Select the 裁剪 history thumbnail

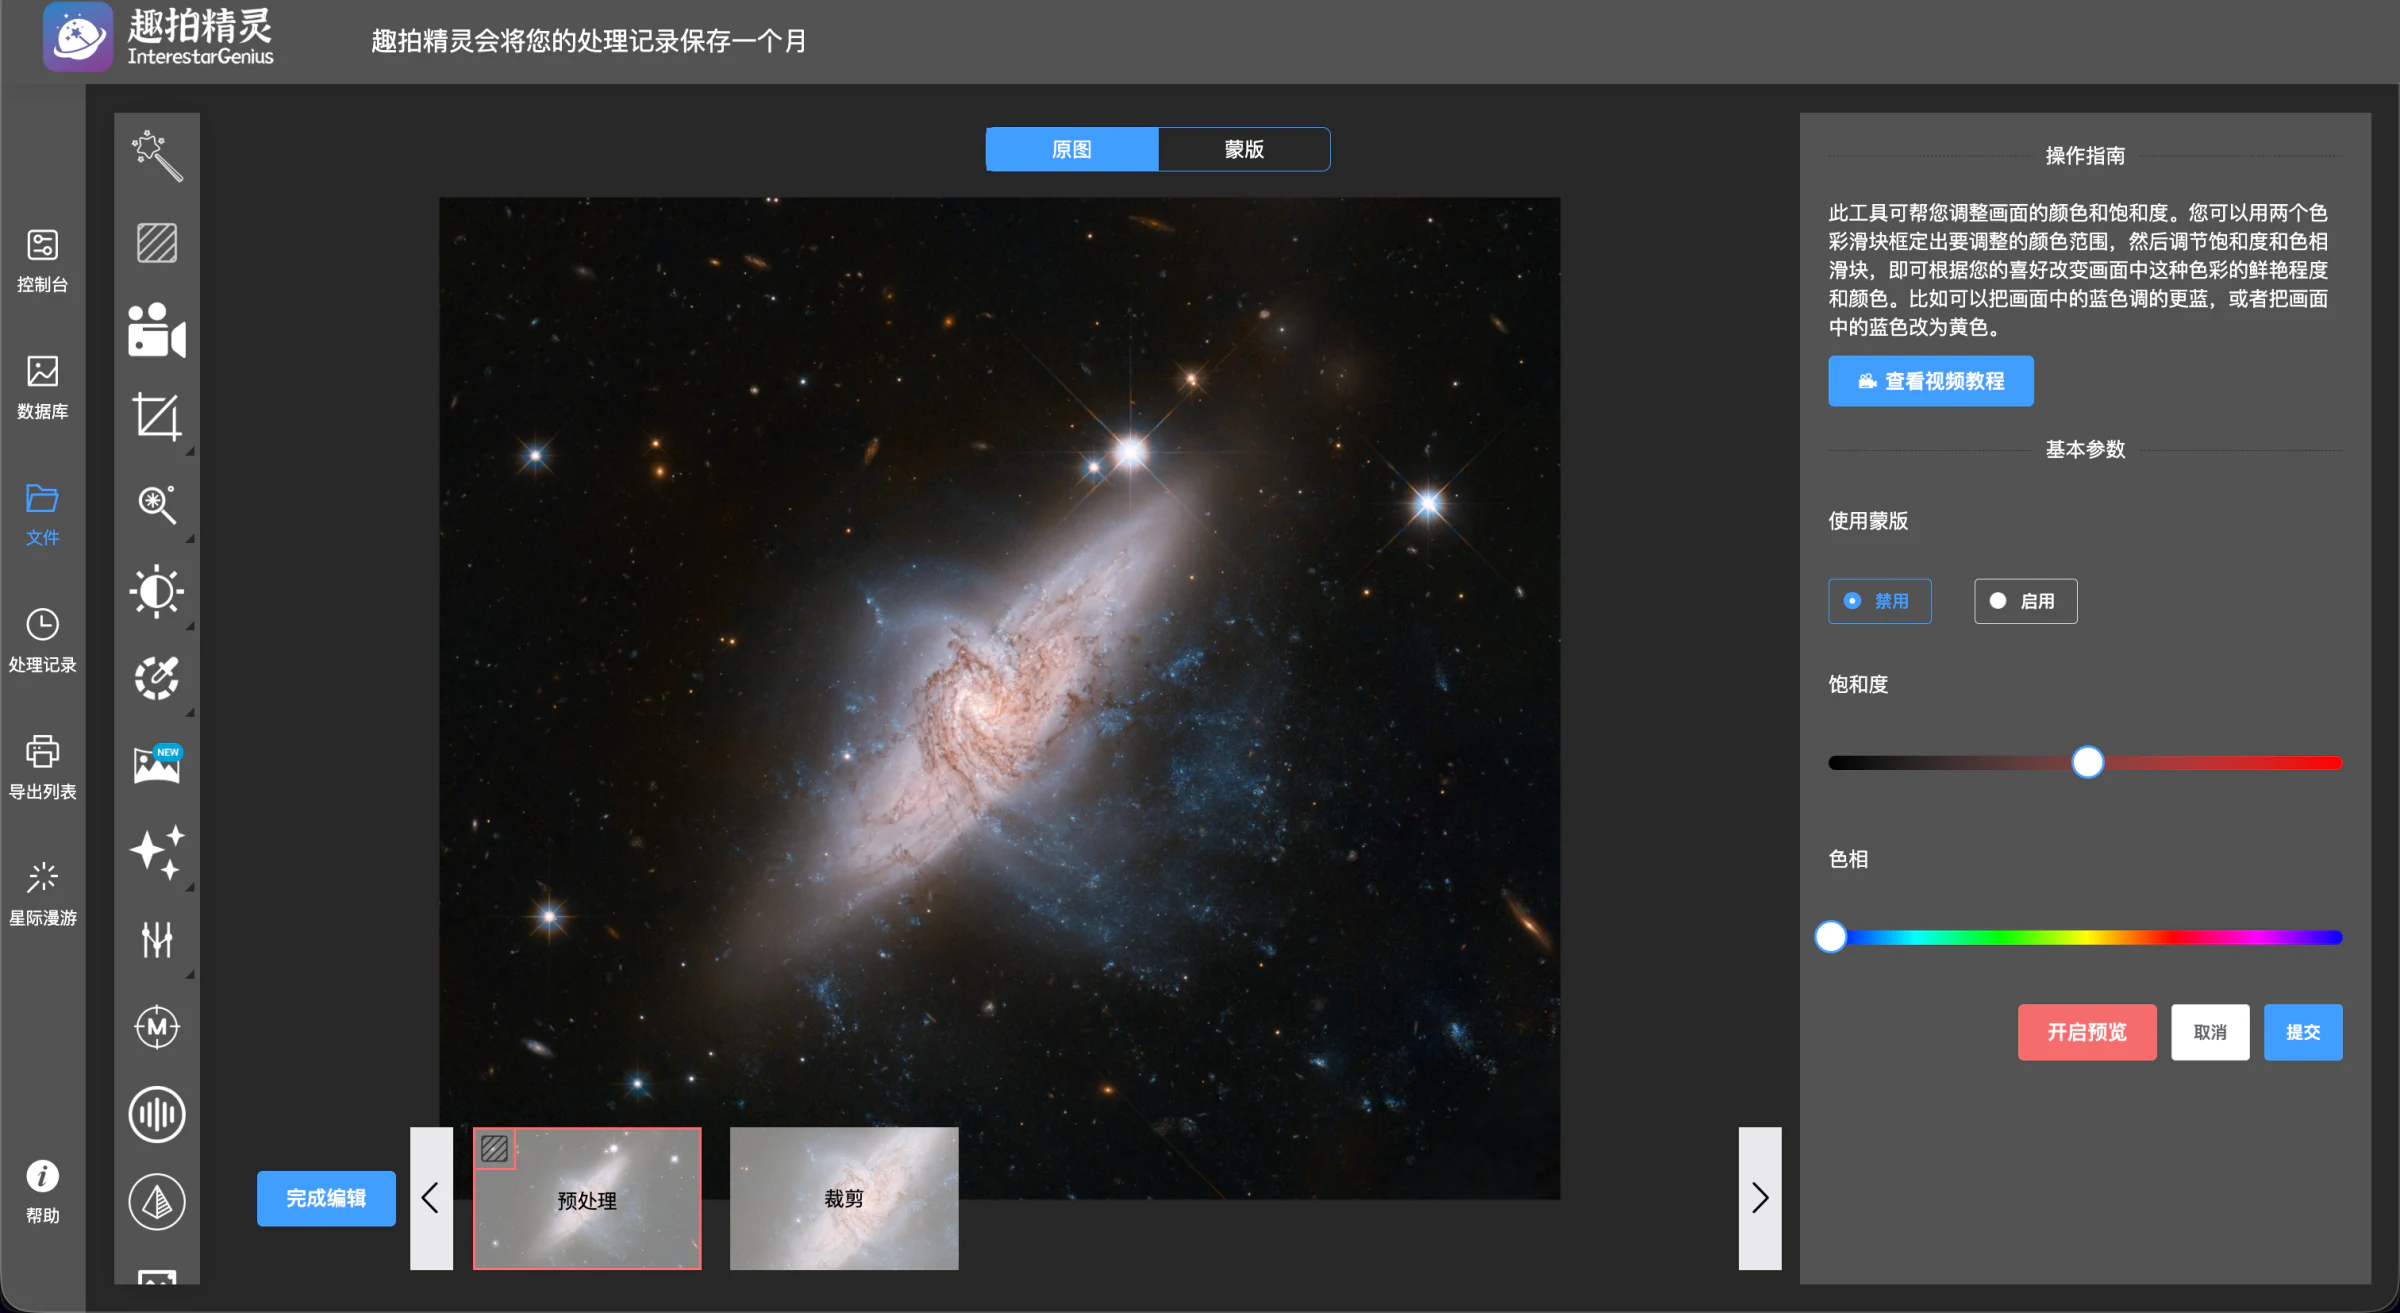844,1199
